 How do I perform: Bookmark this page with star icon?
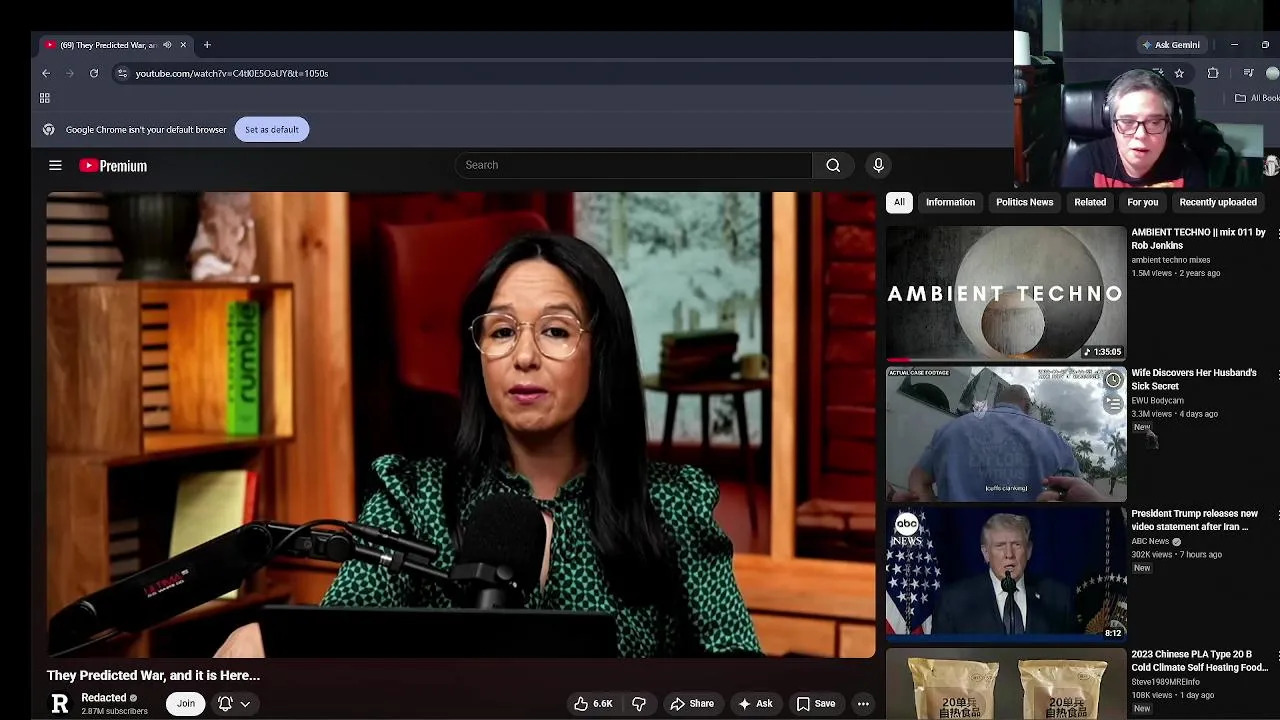[x=1179, y=73]
